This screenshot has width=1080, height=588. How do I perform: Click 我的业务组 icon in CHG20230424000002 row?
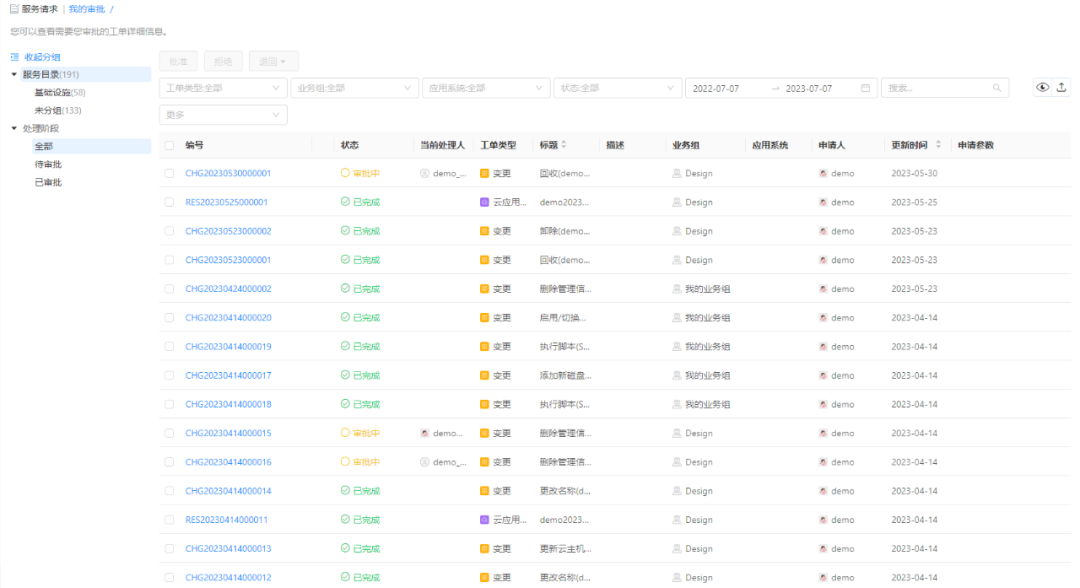676,289
